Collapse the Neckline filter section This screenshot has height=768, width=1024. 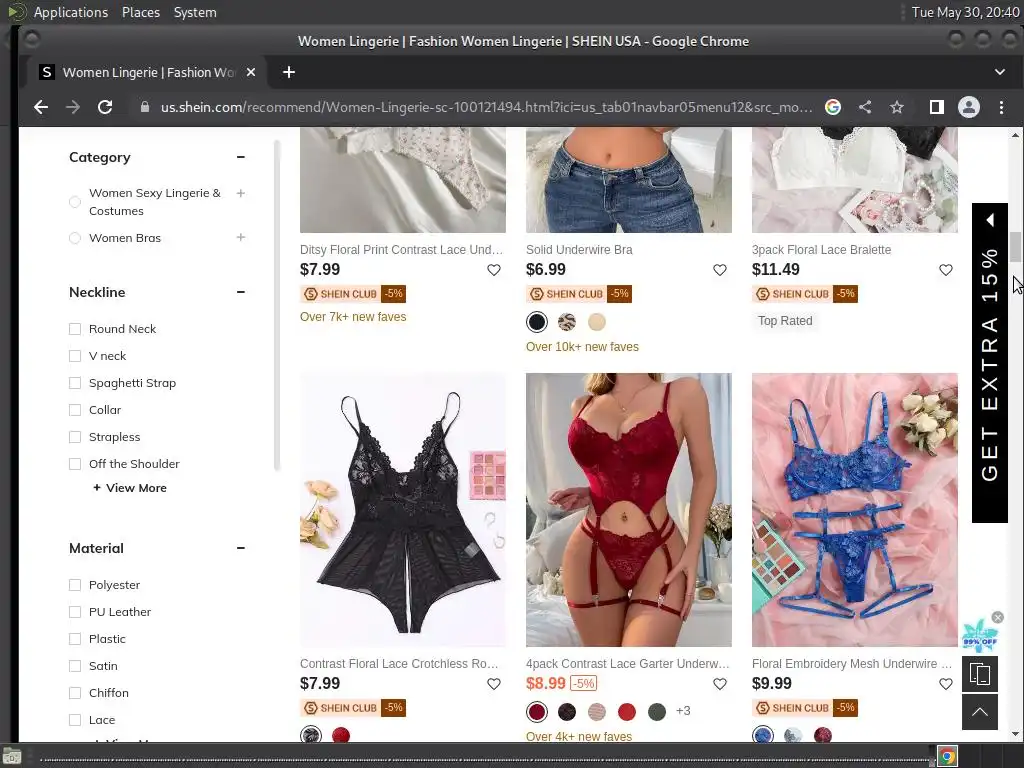pyautogui.click(x=241, y=292)
